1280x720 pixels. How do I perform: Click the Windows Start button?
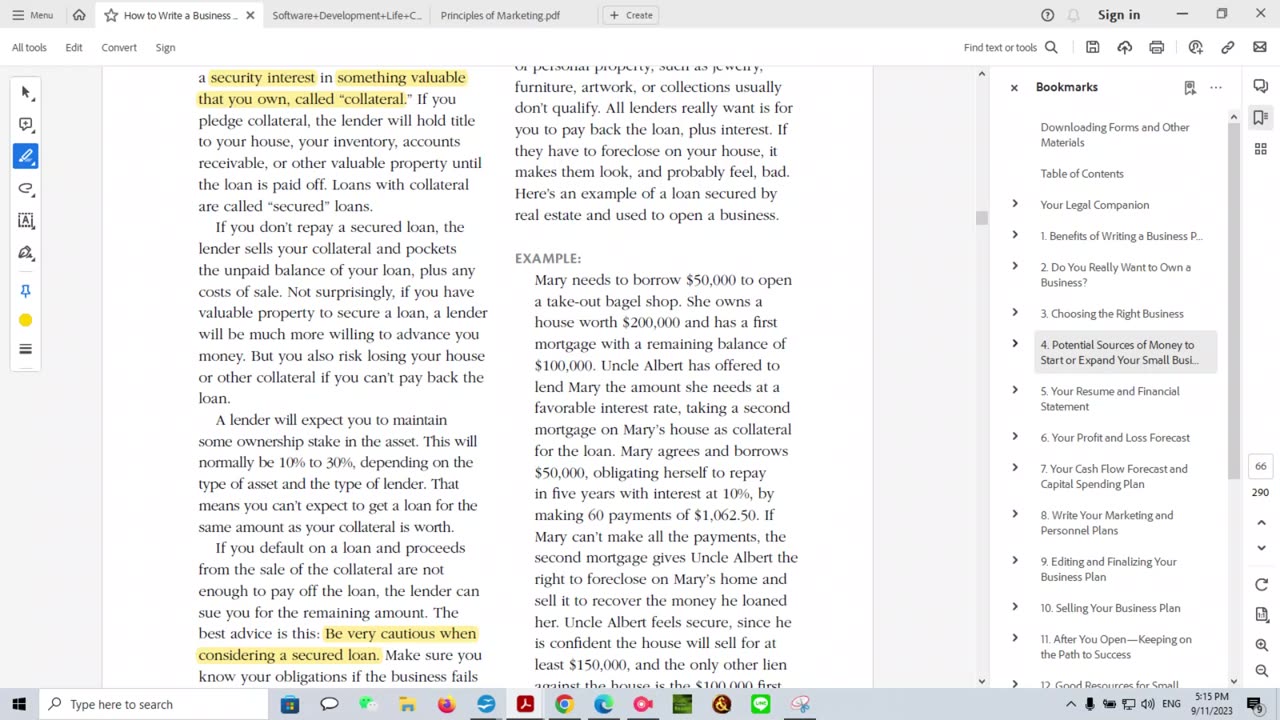tap(18, 704)
